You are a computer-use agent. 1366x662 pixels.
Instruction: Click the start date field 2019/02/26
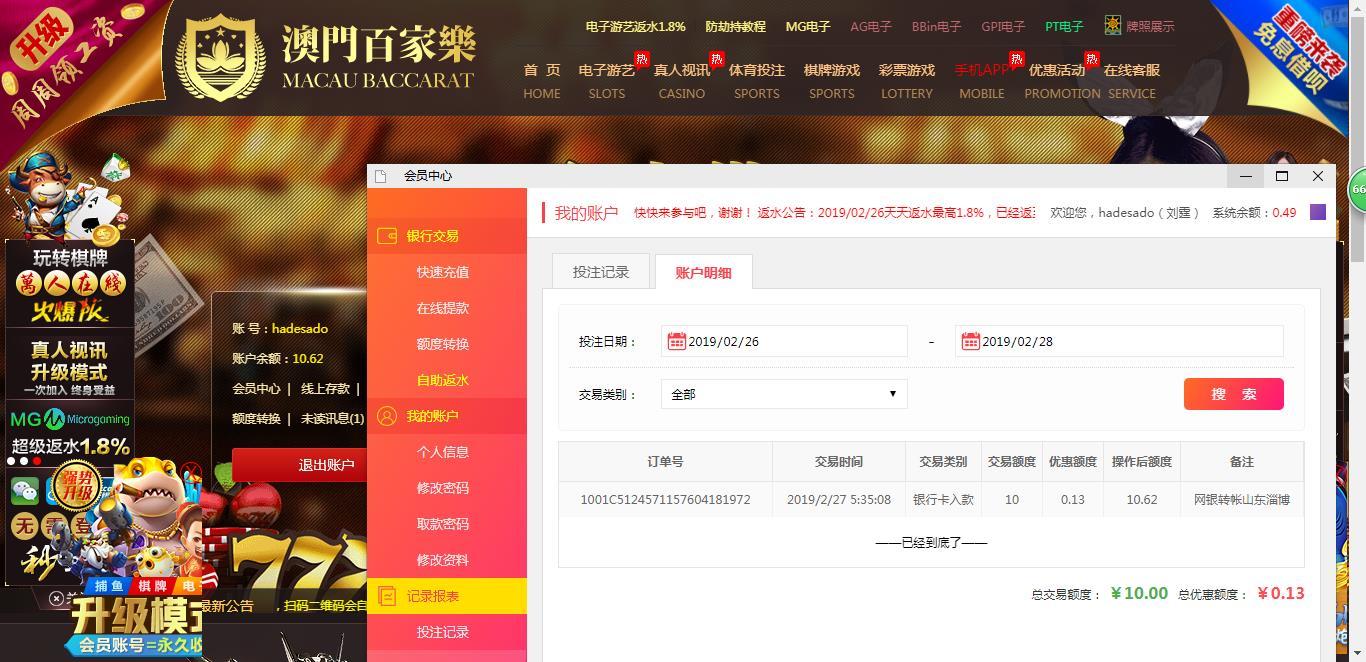click(784, 341)
